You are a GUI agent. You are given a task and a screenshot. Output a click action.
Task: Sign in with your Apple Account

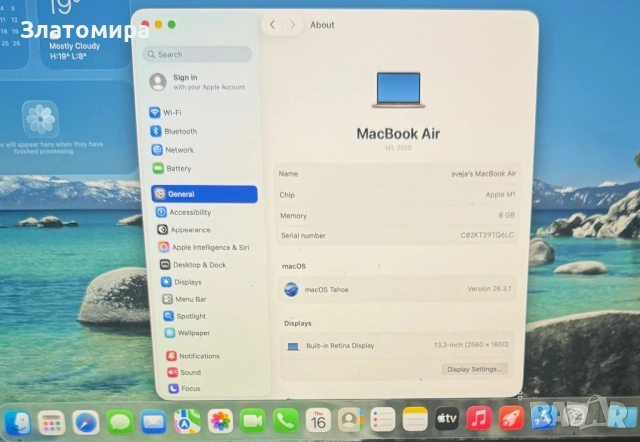point(198,82)
